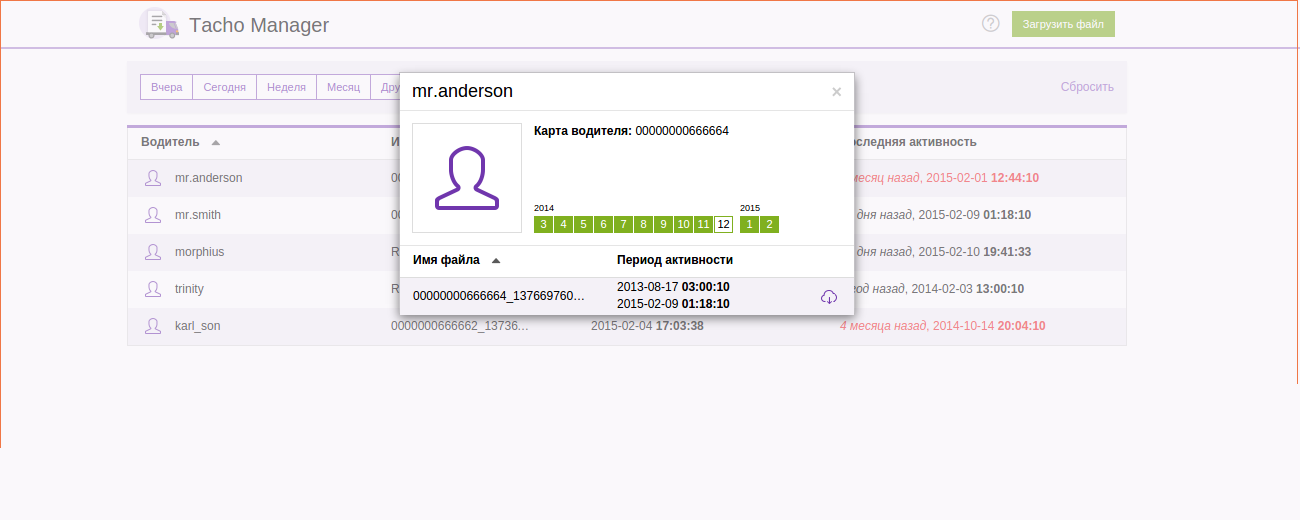Viewport: 1300px width, 520px height.
Task: Sort by the Имя файла column header
Action: tap(446, 260)
